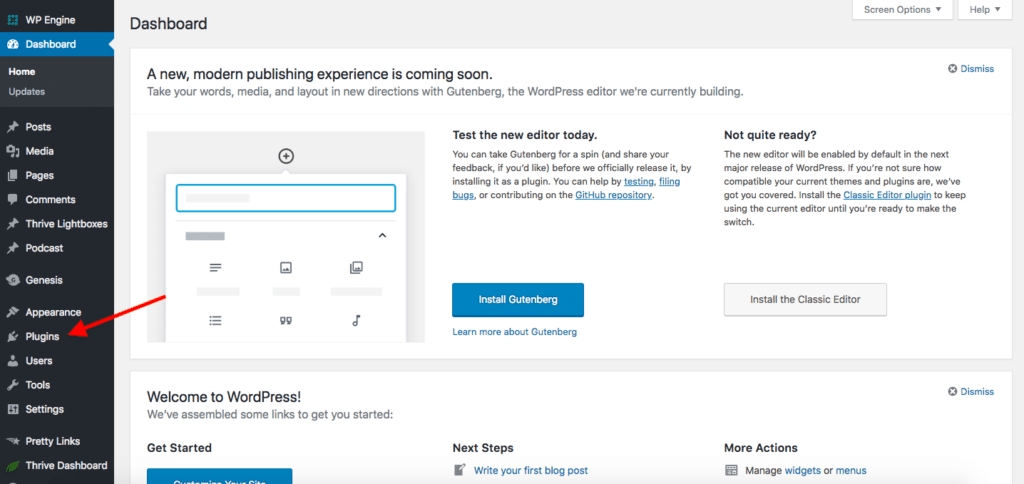The width and height of the screenshot is (1024, 484).
Task: Open the Help dropdown tab
Action: coord(986,10)
